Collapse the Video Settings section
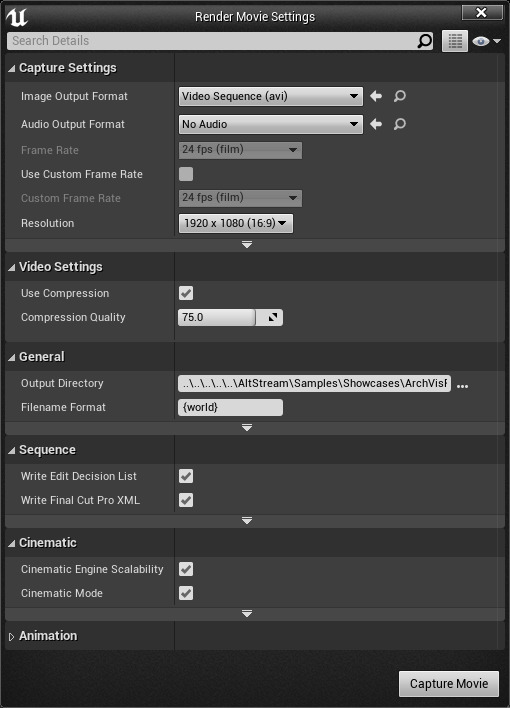 tap(12, 268)
